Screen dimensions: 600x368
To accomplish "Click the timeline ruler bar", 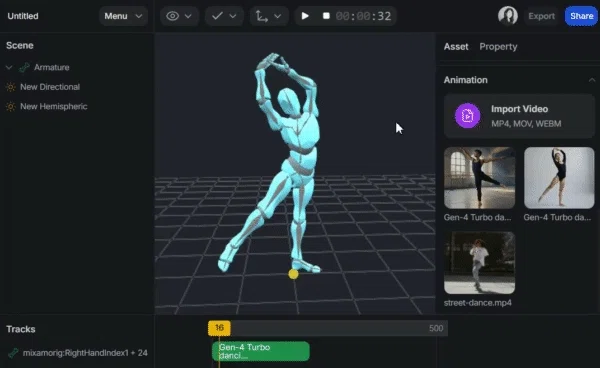I will pyautogui.click(x=328, y=328).
